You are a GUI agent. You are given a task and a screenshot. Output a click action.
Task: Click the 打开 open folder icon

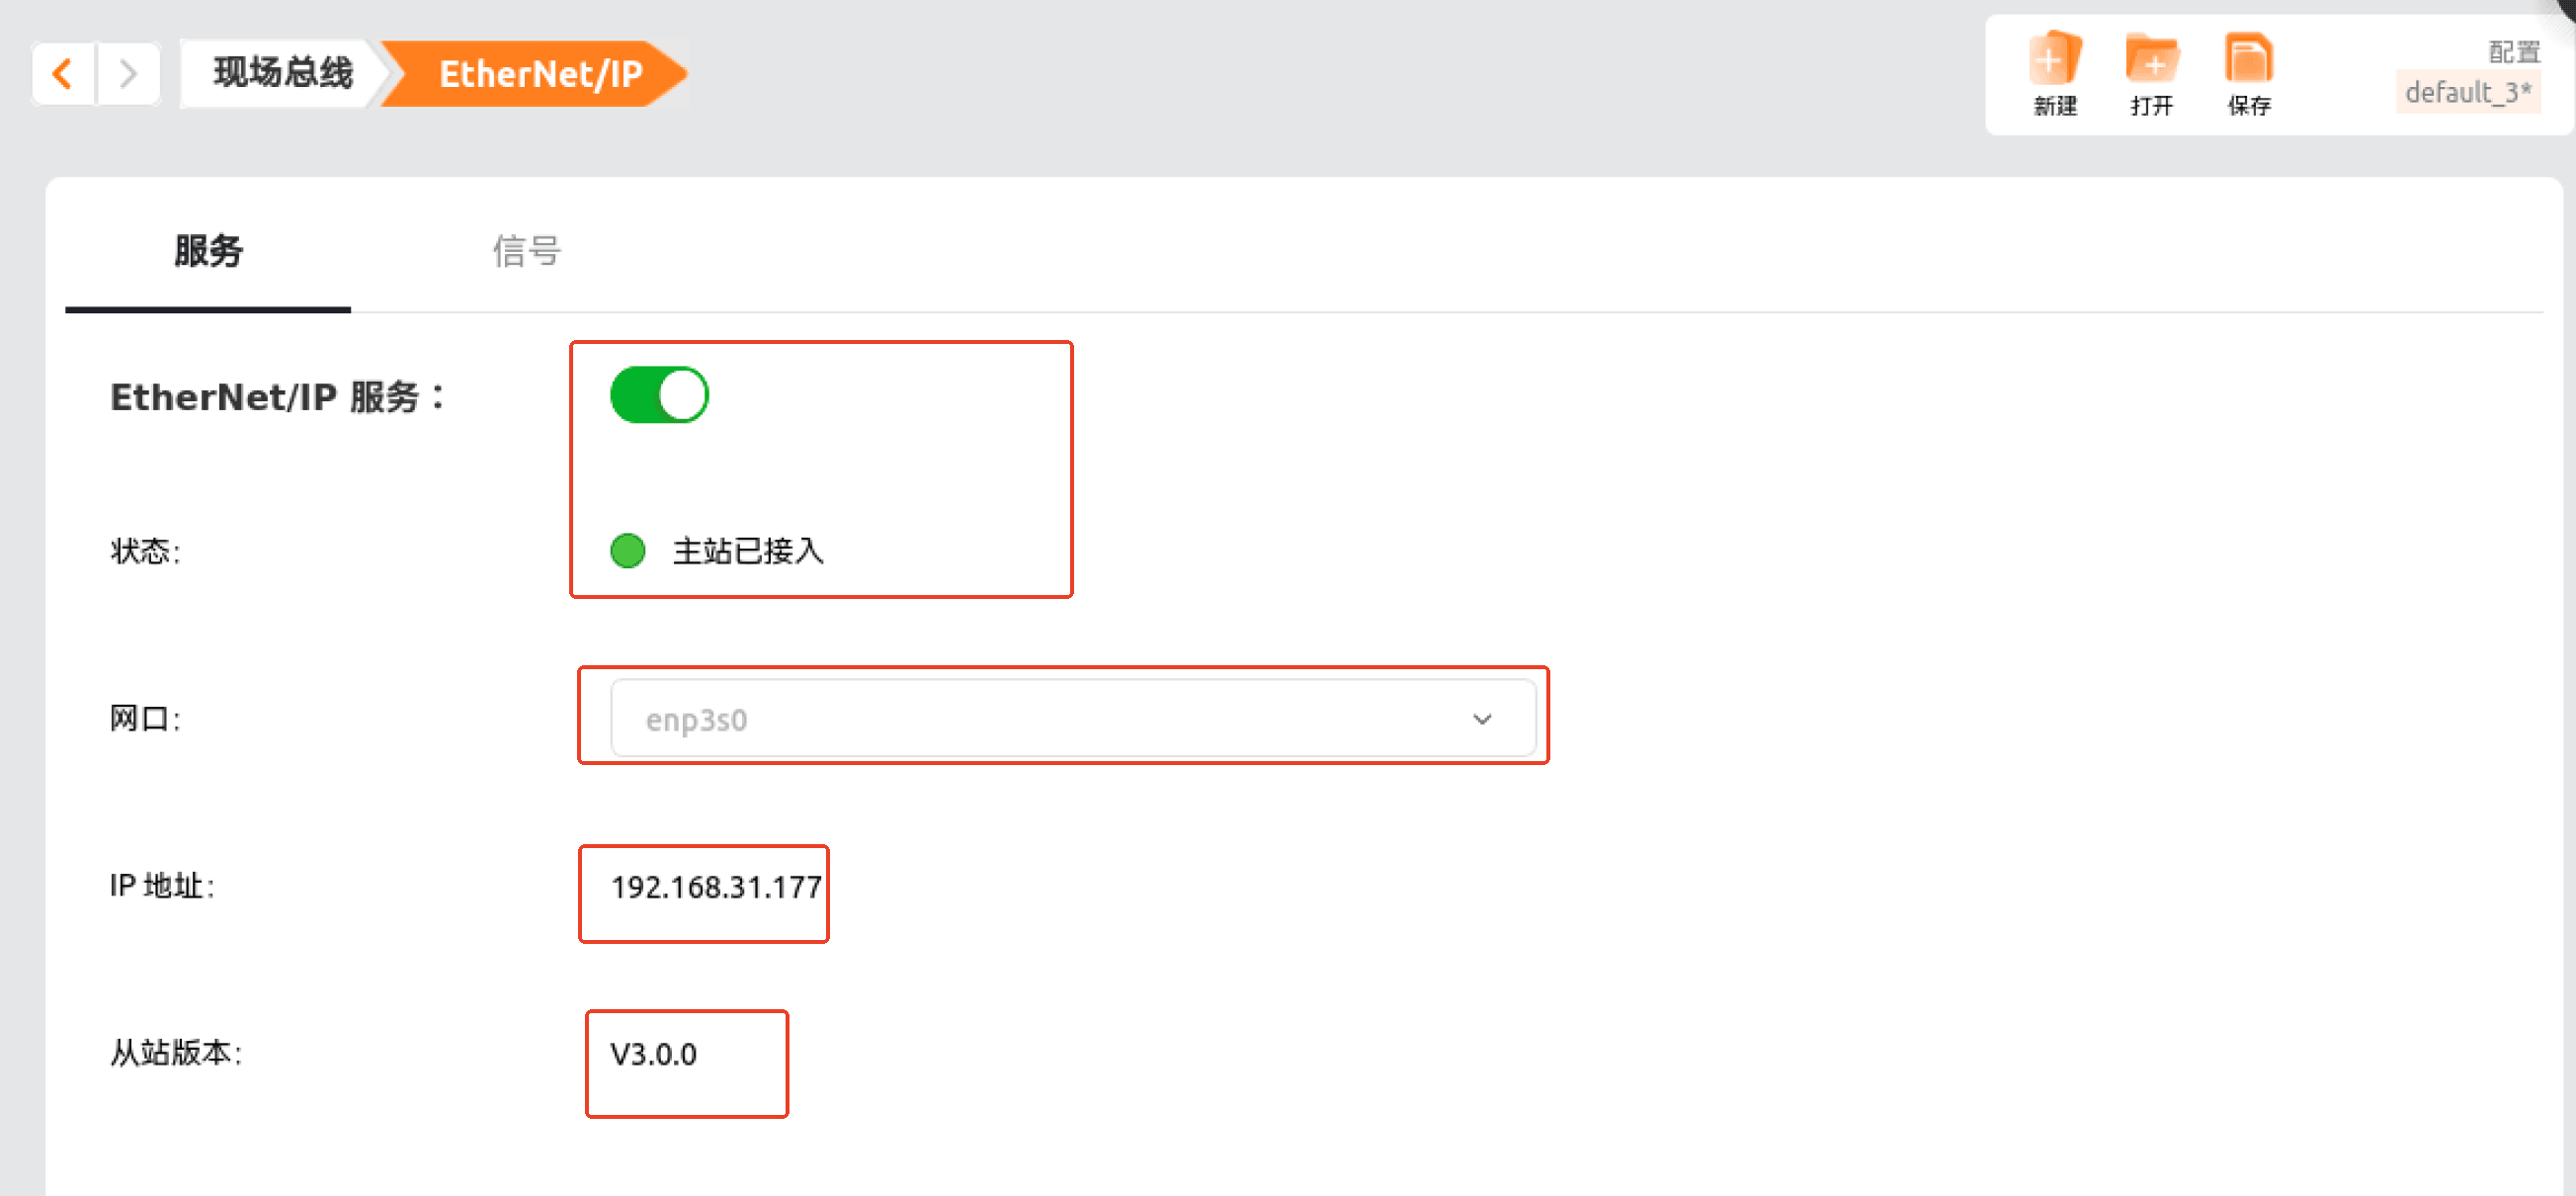[2152, 58]
